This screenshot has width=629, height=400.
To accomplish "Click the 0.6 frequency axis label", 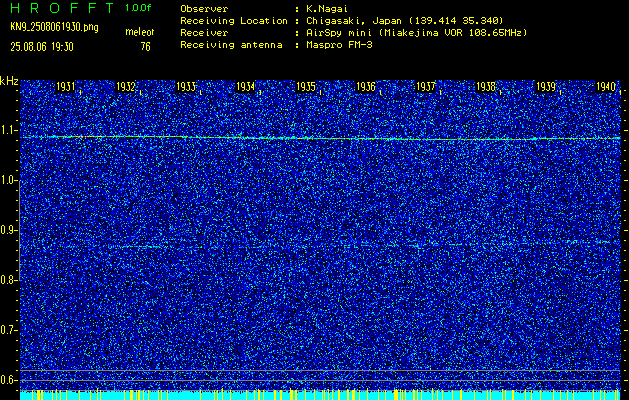I will [7, 380].
